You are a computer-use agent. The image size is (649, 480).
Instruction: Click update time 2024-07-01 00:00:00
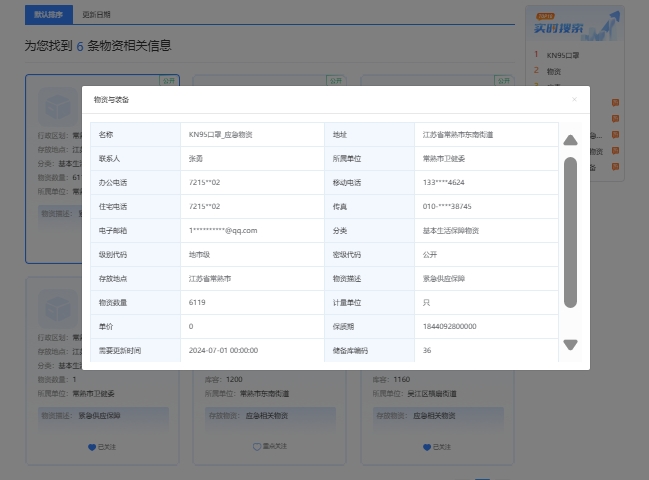(224, 350)
